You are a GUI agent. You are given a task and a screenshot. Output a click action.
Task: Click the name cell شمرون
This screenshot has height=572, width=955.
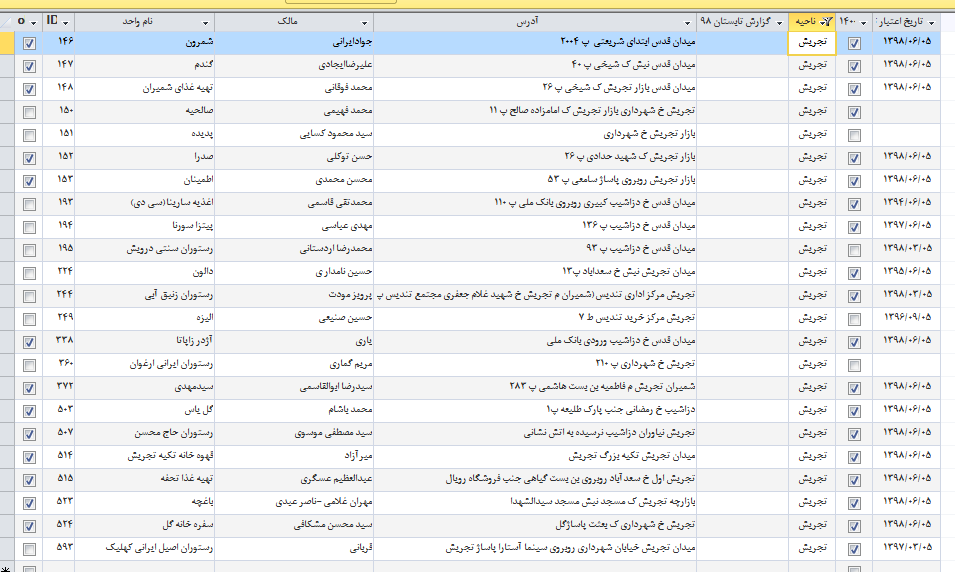coord(144,43)
